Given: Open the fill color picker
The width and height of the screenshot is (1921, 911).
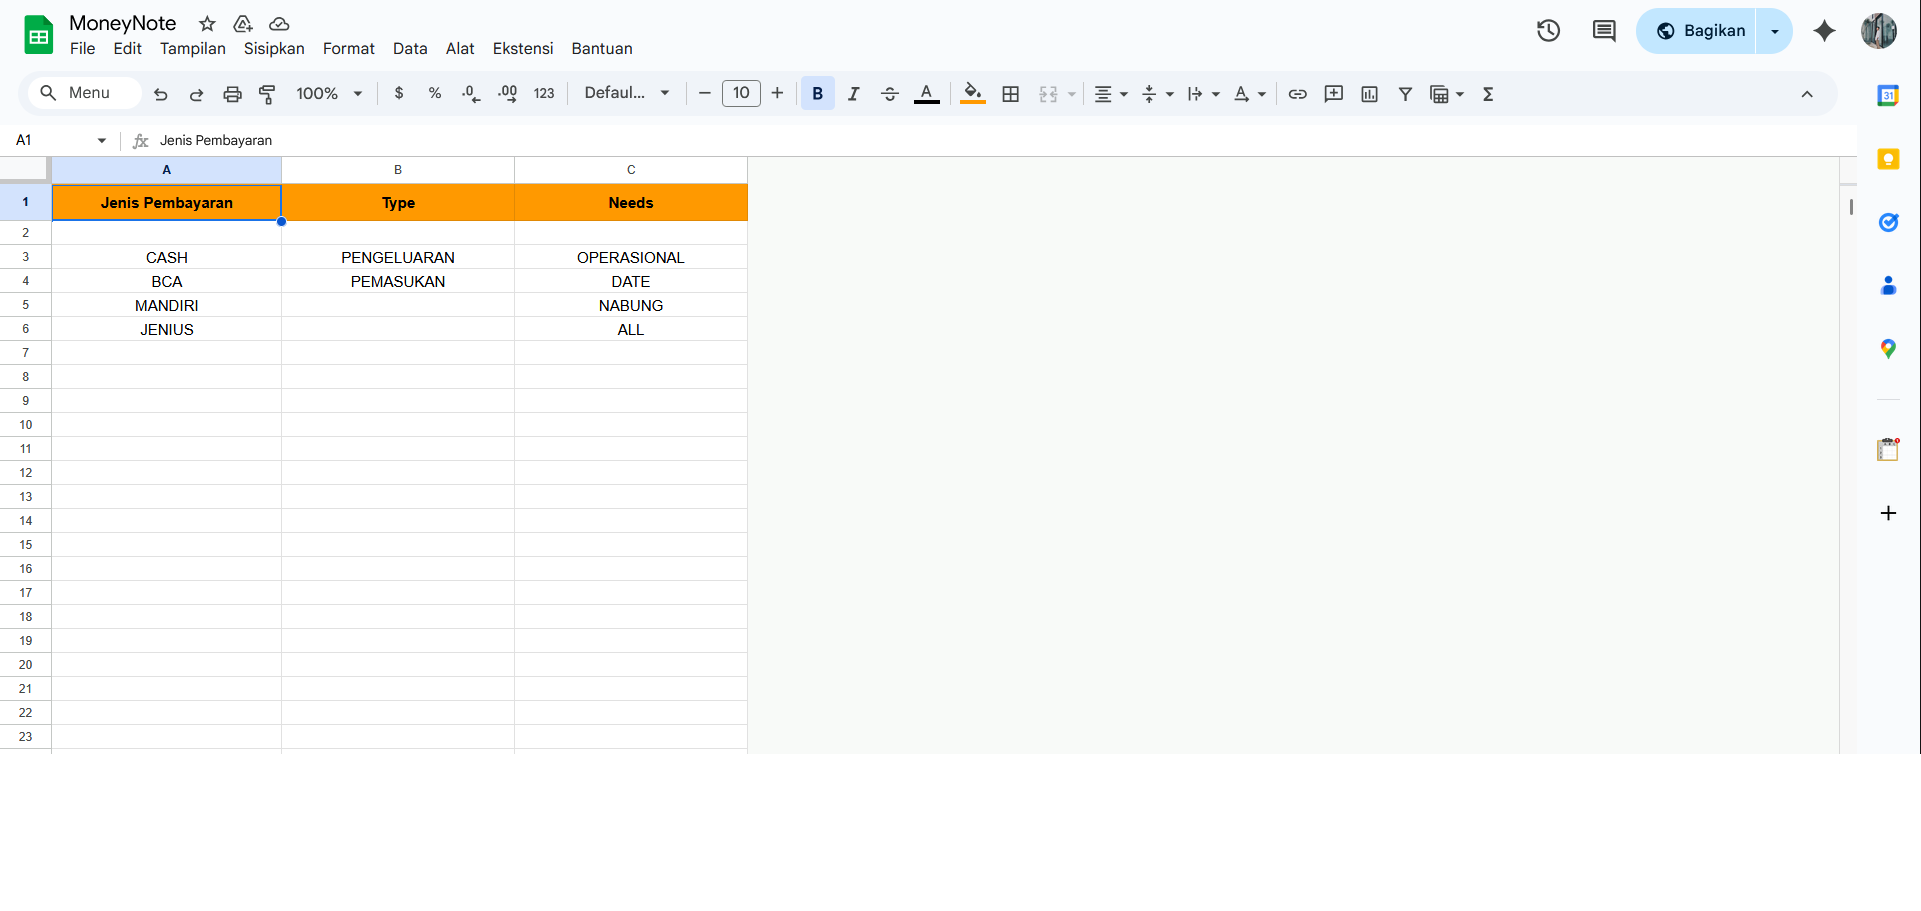Looking at the screenshot, I should (972, 94).
